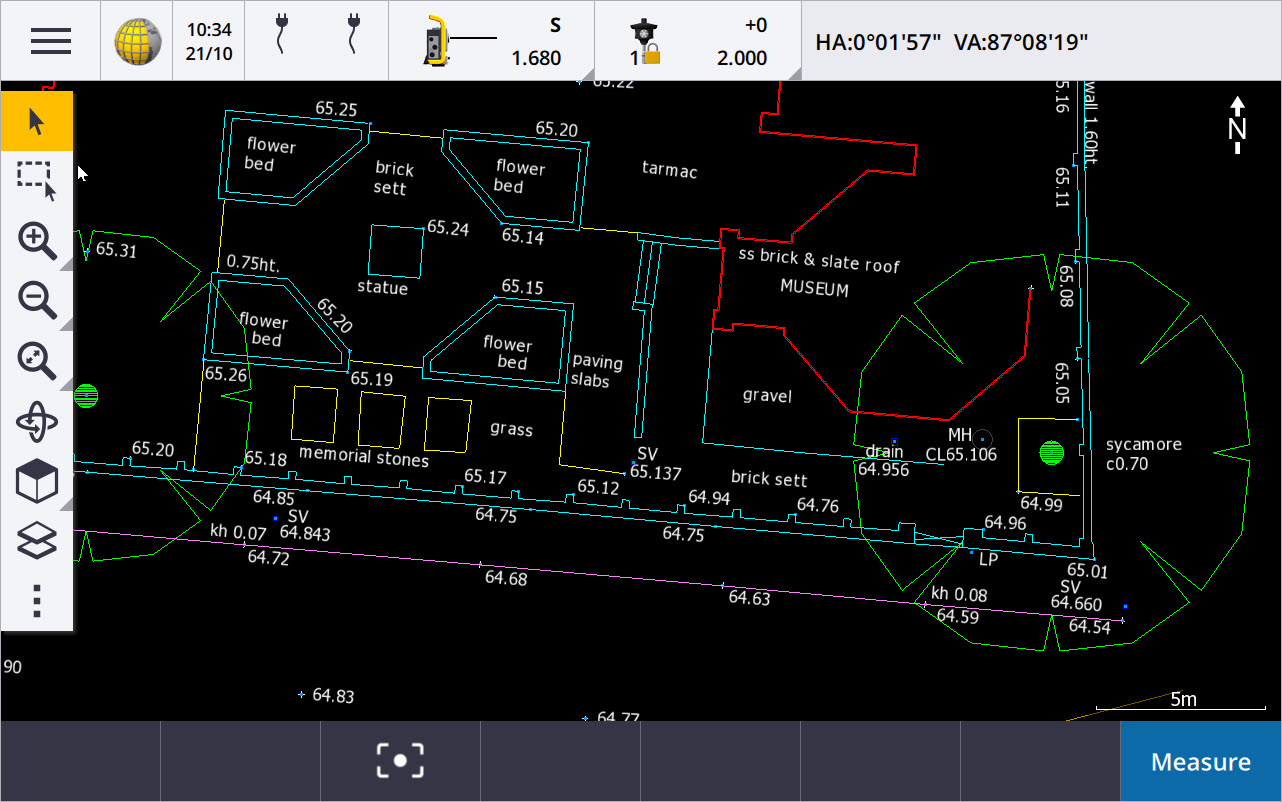The width and height of the screenshot is (1282, 802).
Task: Open the globe map icon
Action: [137, 41]
